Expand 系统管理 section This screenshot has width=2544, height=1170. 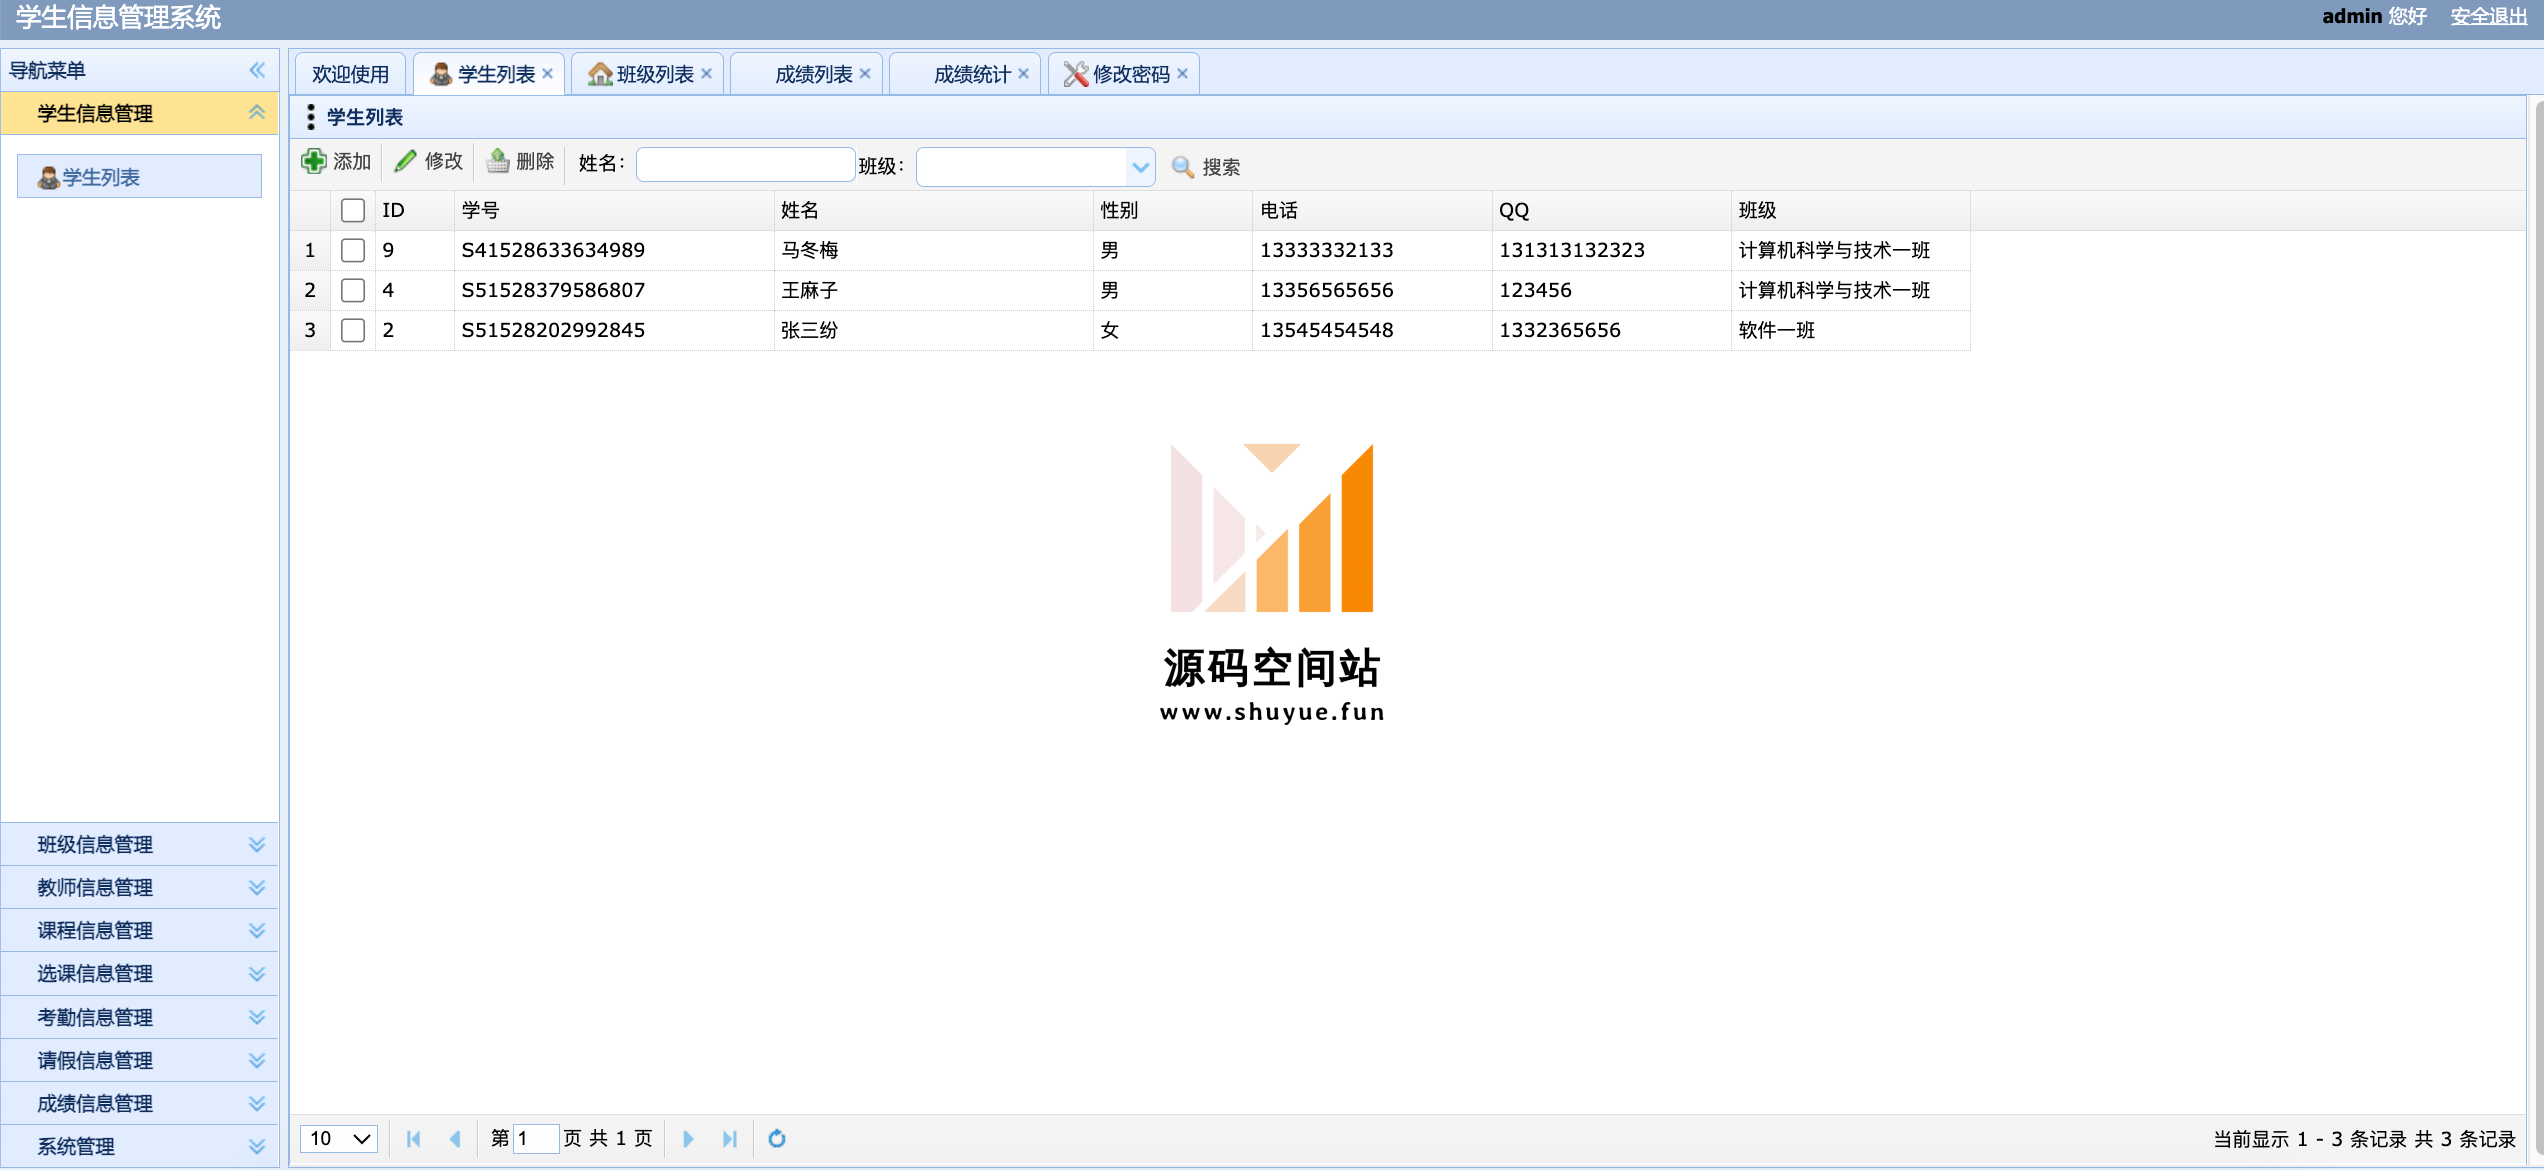pos(257,1147)
